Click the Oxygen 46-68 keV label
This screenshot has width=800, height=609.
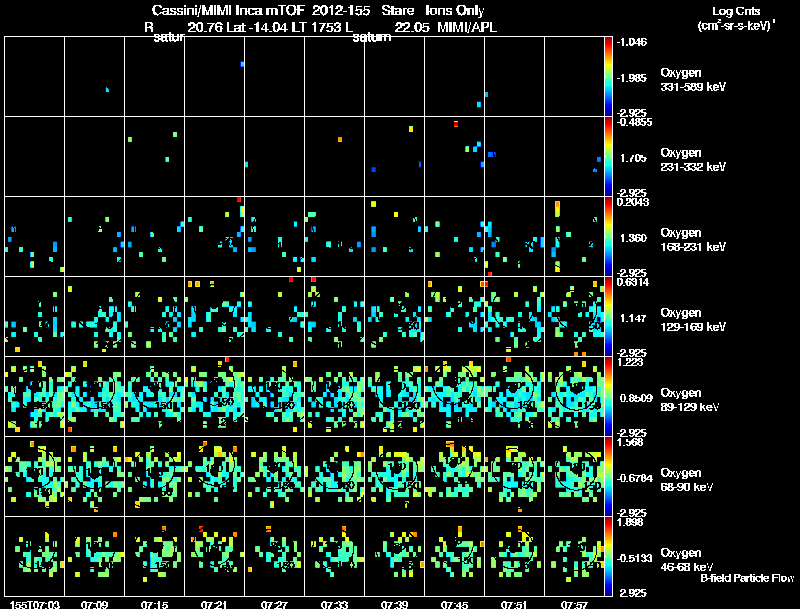click(x=687, y=560)
